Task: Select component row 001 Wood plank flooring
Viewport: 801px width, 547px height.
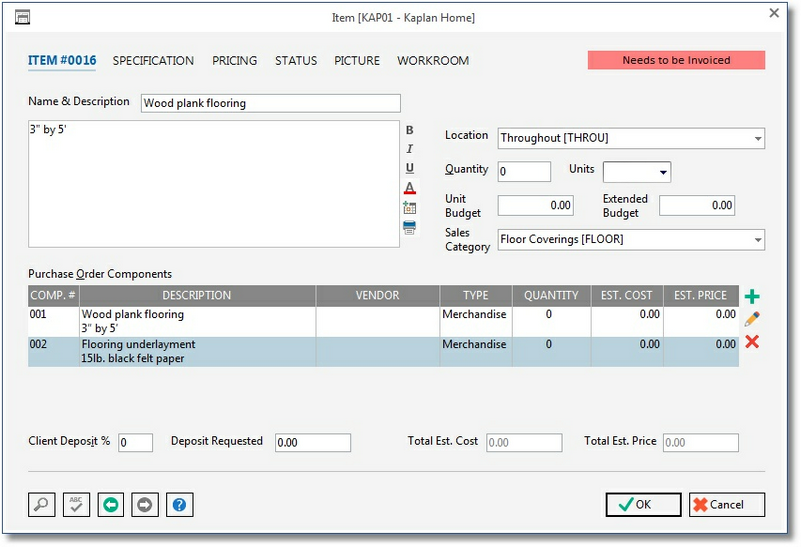Action: point(383,321)
